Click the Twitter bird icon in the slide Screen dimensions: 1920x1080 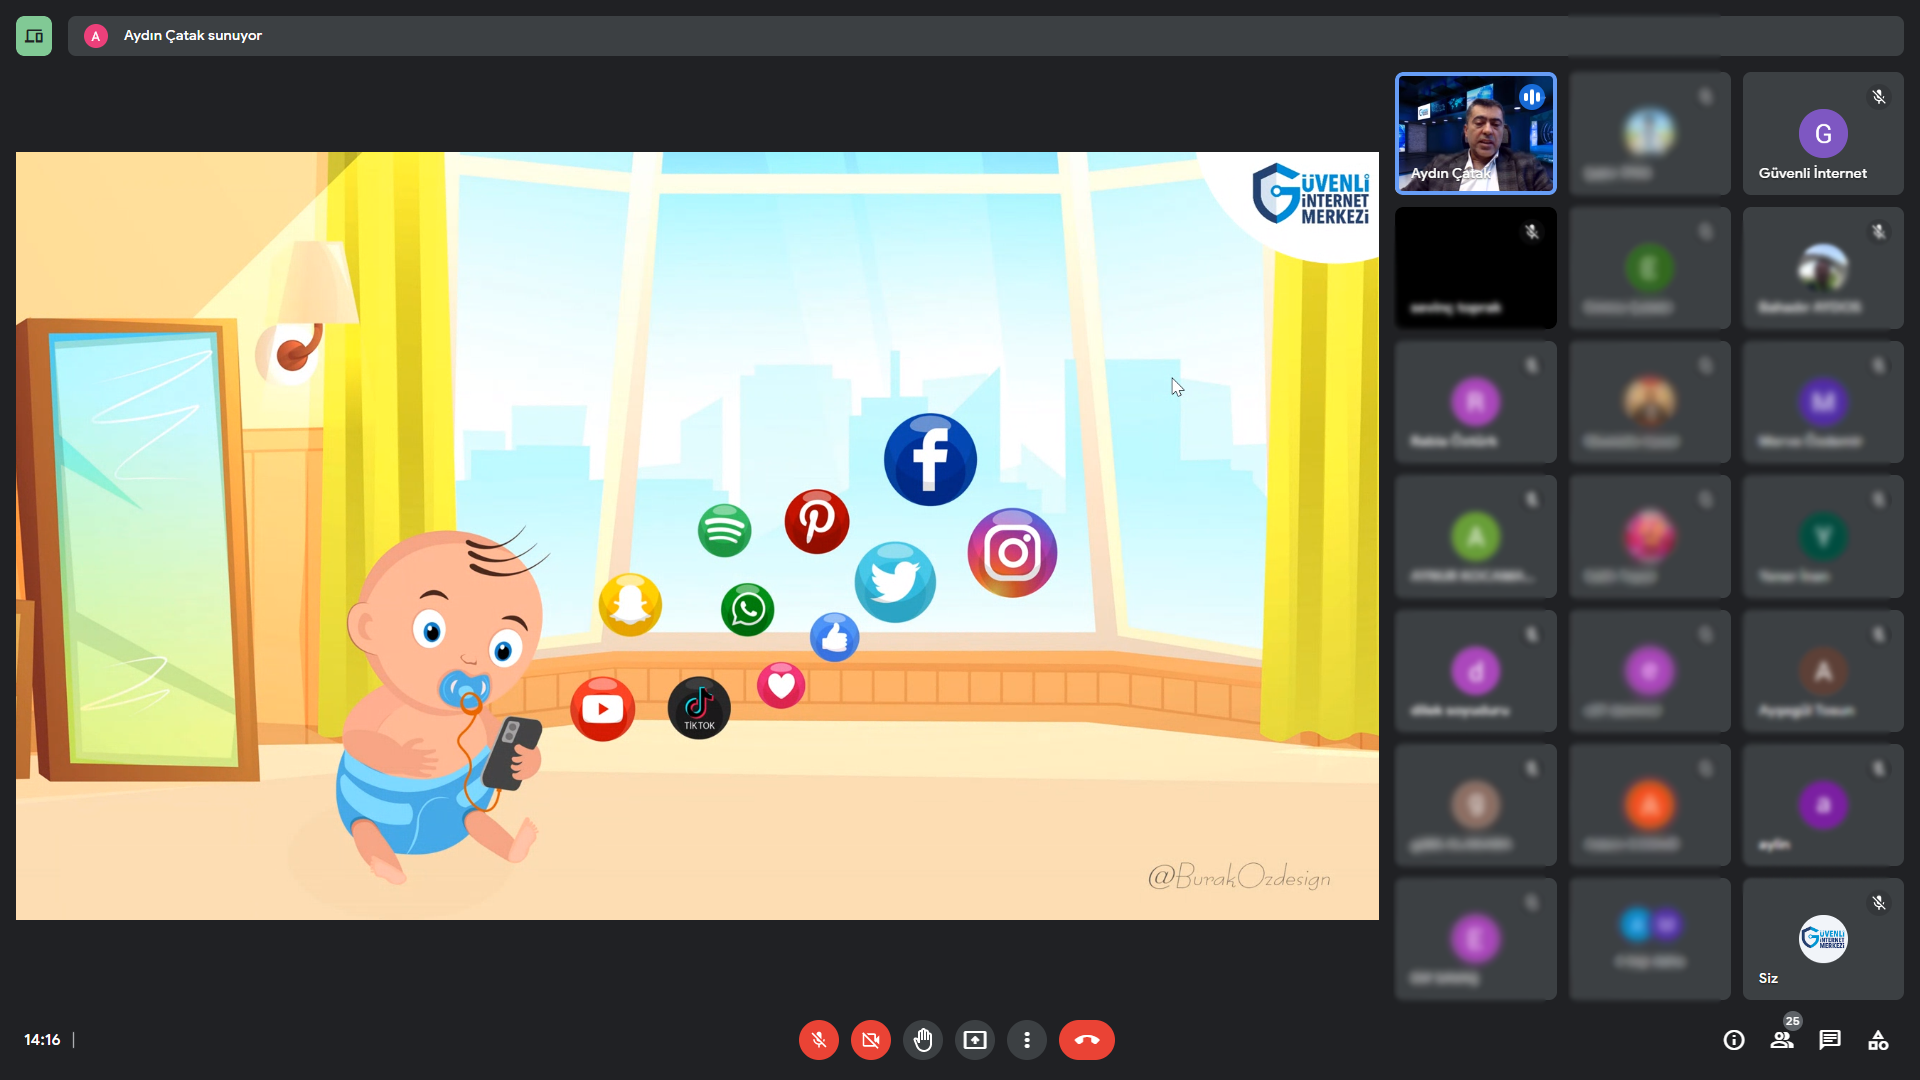[895, 581]
